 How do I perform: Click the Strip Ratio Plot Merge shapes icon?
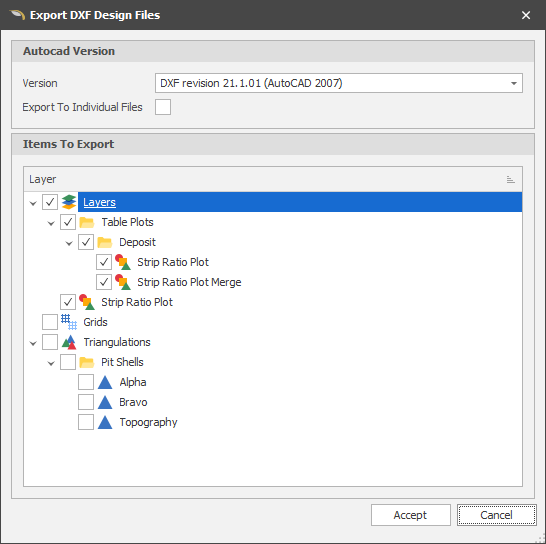pos(123,282)
